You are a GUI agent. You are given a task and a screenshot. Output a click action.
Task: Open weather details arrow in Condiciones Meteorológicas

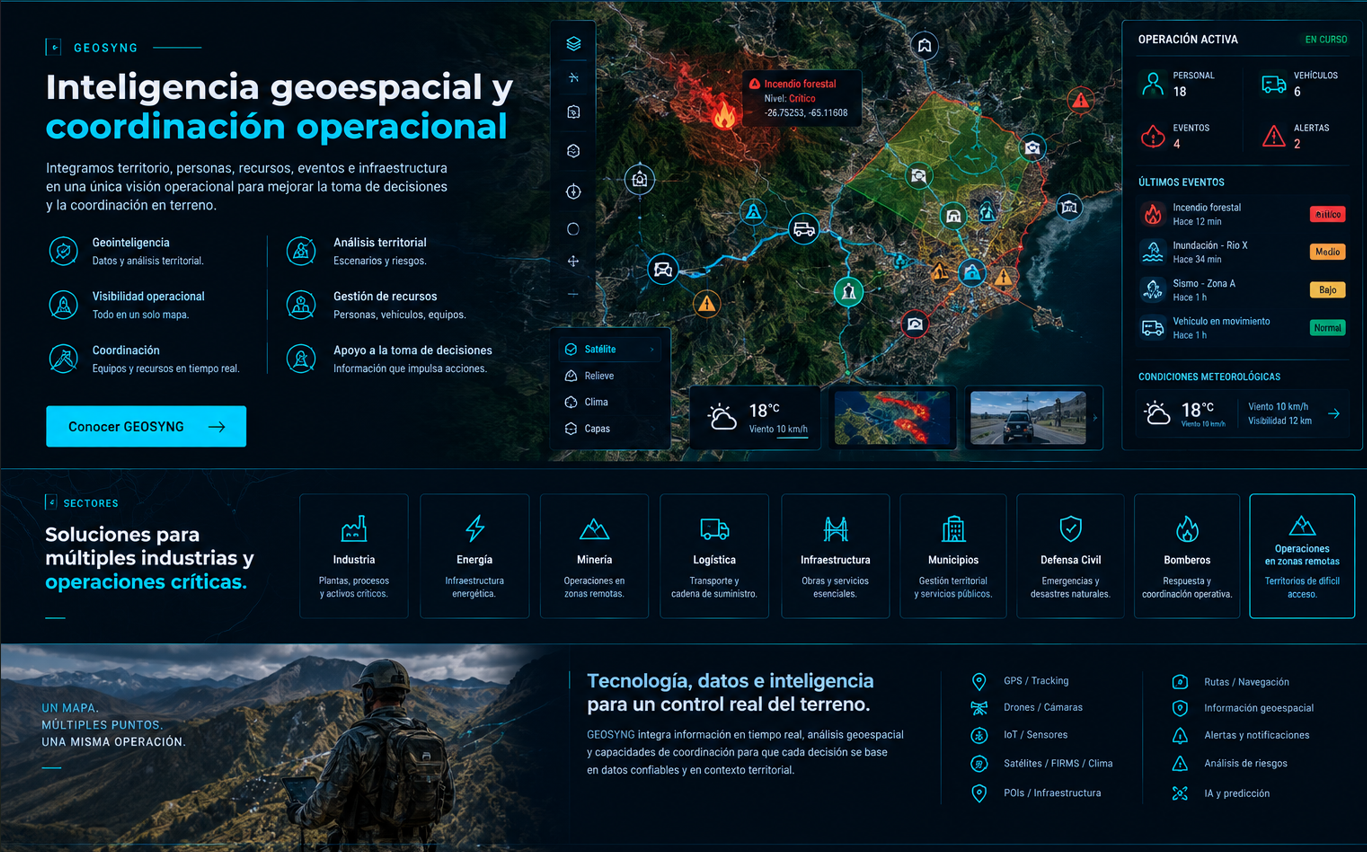(x=1333, y=413)
